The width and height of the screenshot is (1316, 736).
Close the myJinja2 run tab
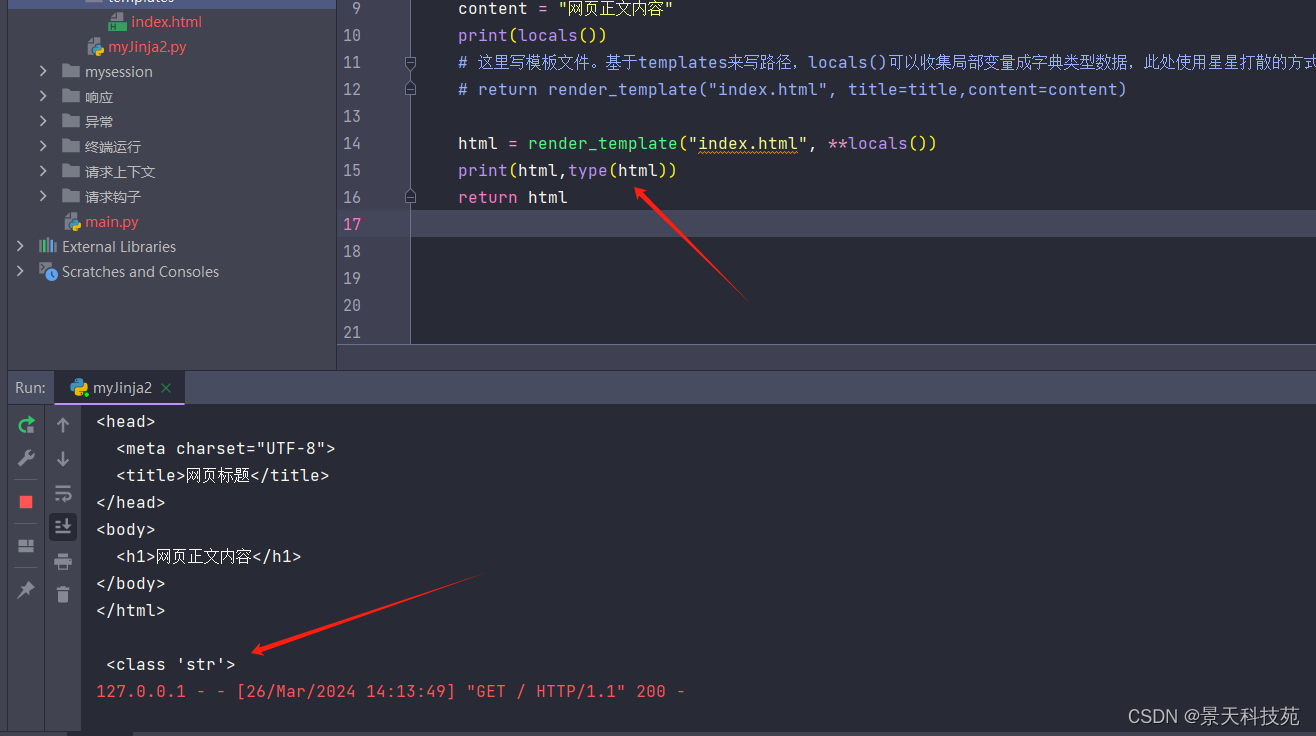pos(166,388)
